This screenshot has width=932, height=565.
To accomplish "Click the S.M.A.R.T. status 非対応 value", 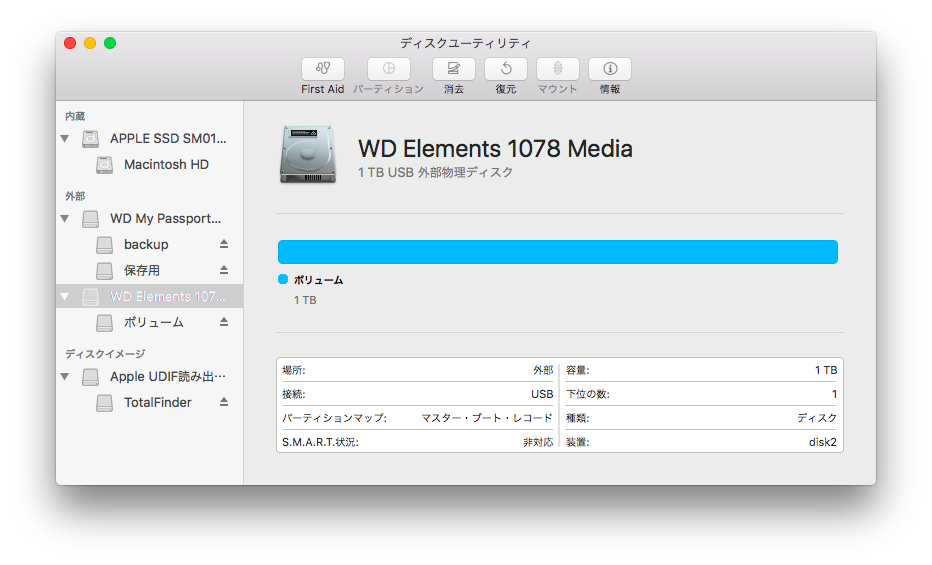I will [538, 442].
